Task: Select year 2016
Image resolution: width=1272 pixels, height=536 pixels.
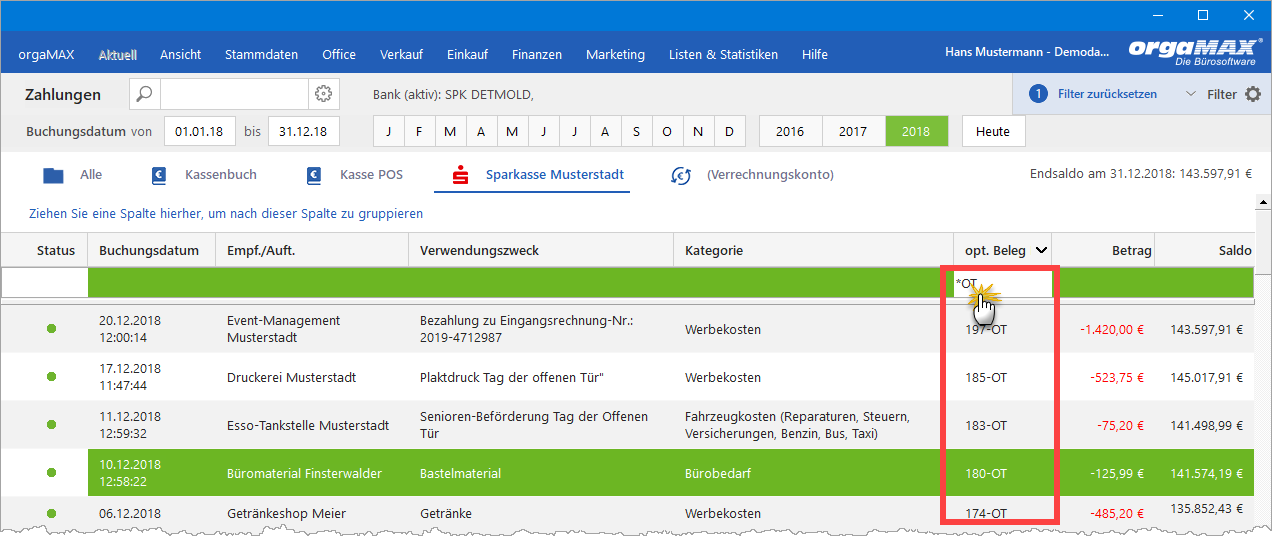Action: pyautogui.click(x=790, y=131)
